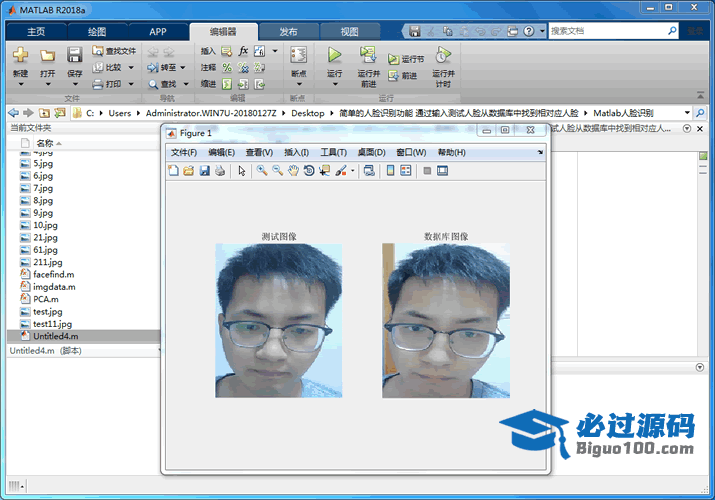Switch to the APP tab
715x500 pixels.
pyautogui.click(x=158, y=31)
